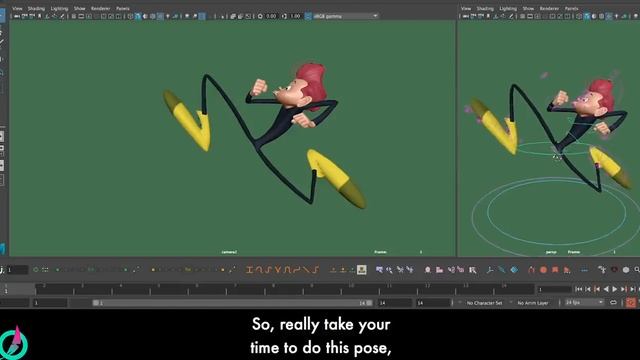The image size is (640, 360).
Task: Play the animation forwards
Action: (615, 289)
